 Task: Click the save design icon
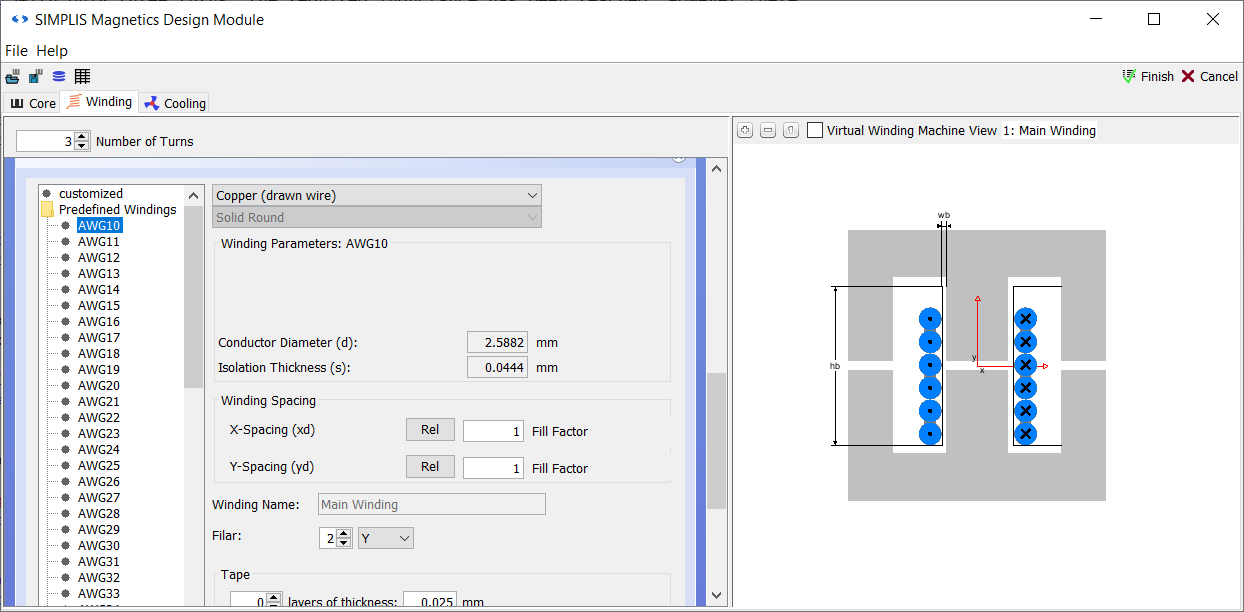[35, 77]
